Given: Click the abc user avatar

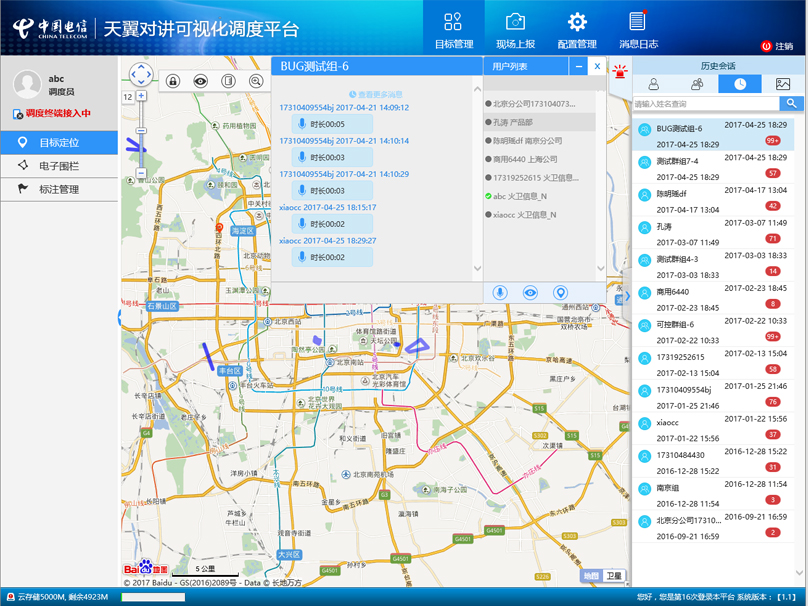Looking at the screenshot, I should point(27,84).
